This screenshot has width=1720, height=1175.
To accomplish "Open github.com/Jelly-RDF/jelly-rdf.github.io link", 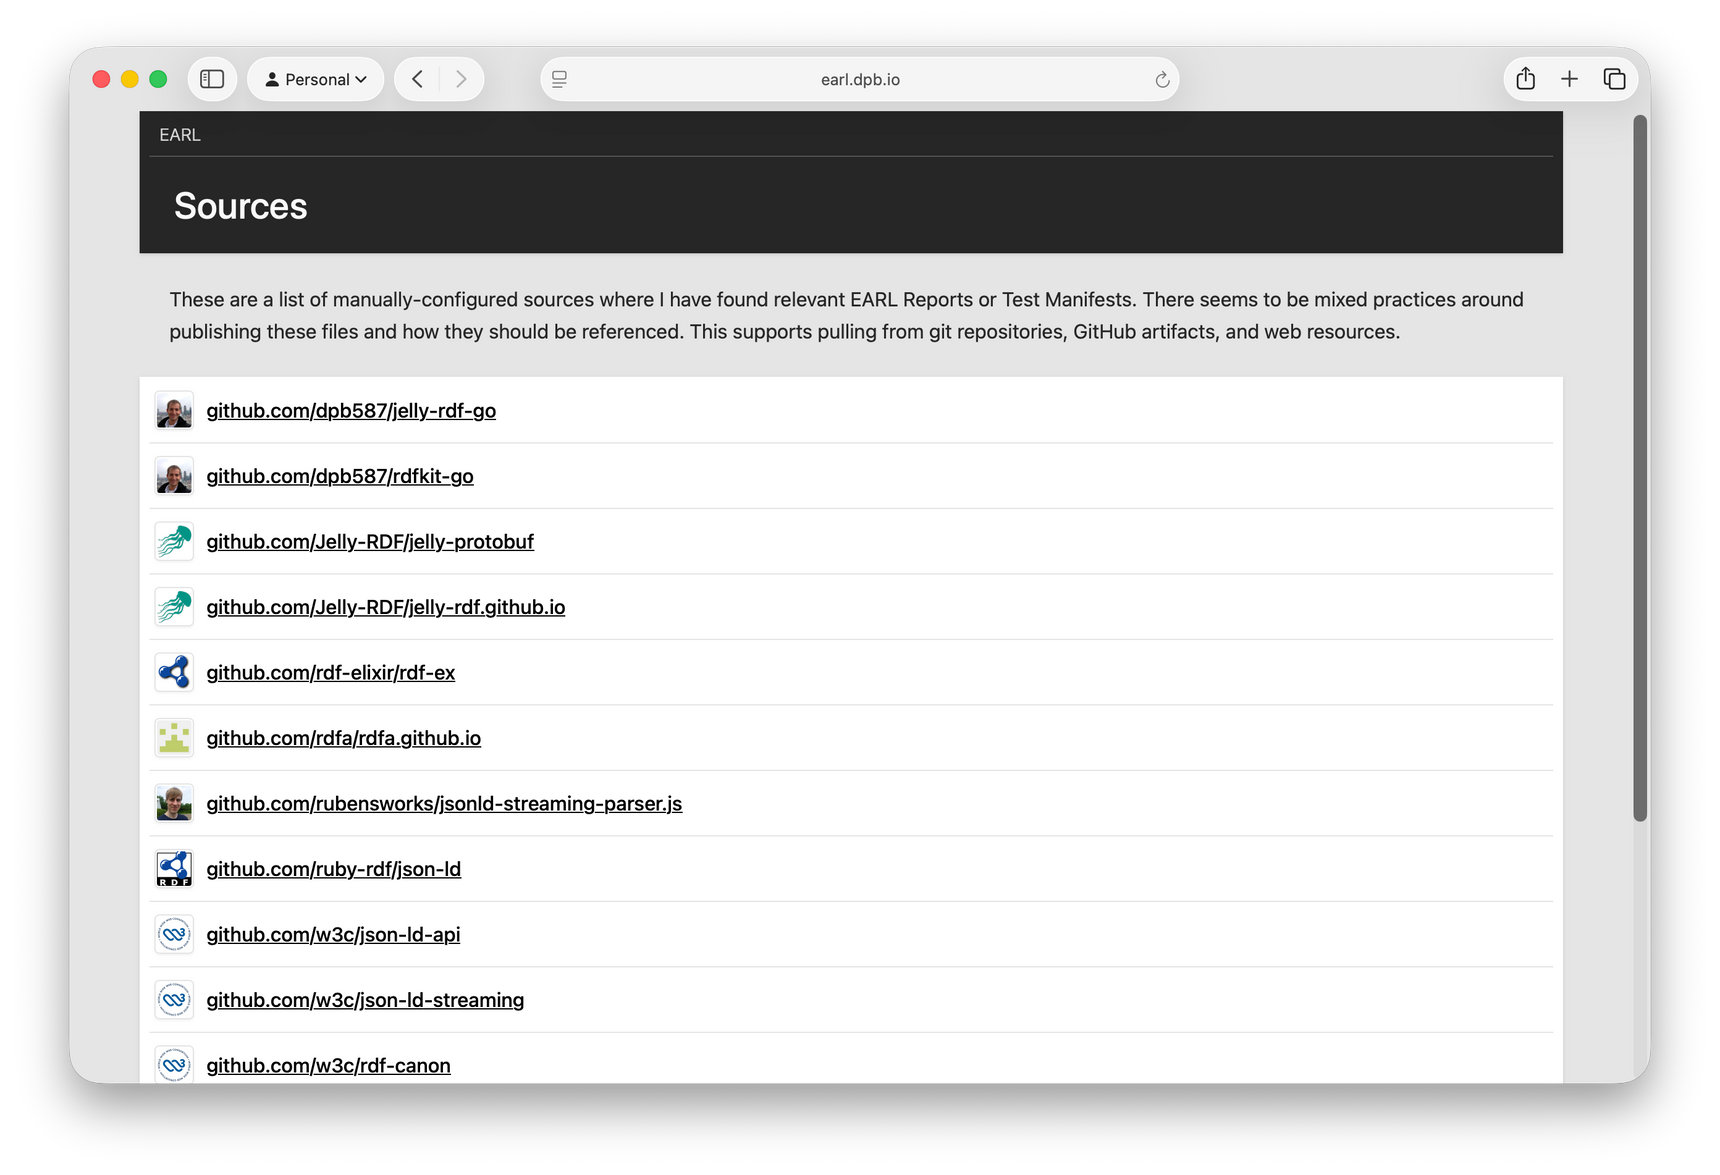I will tap(386, 607).
